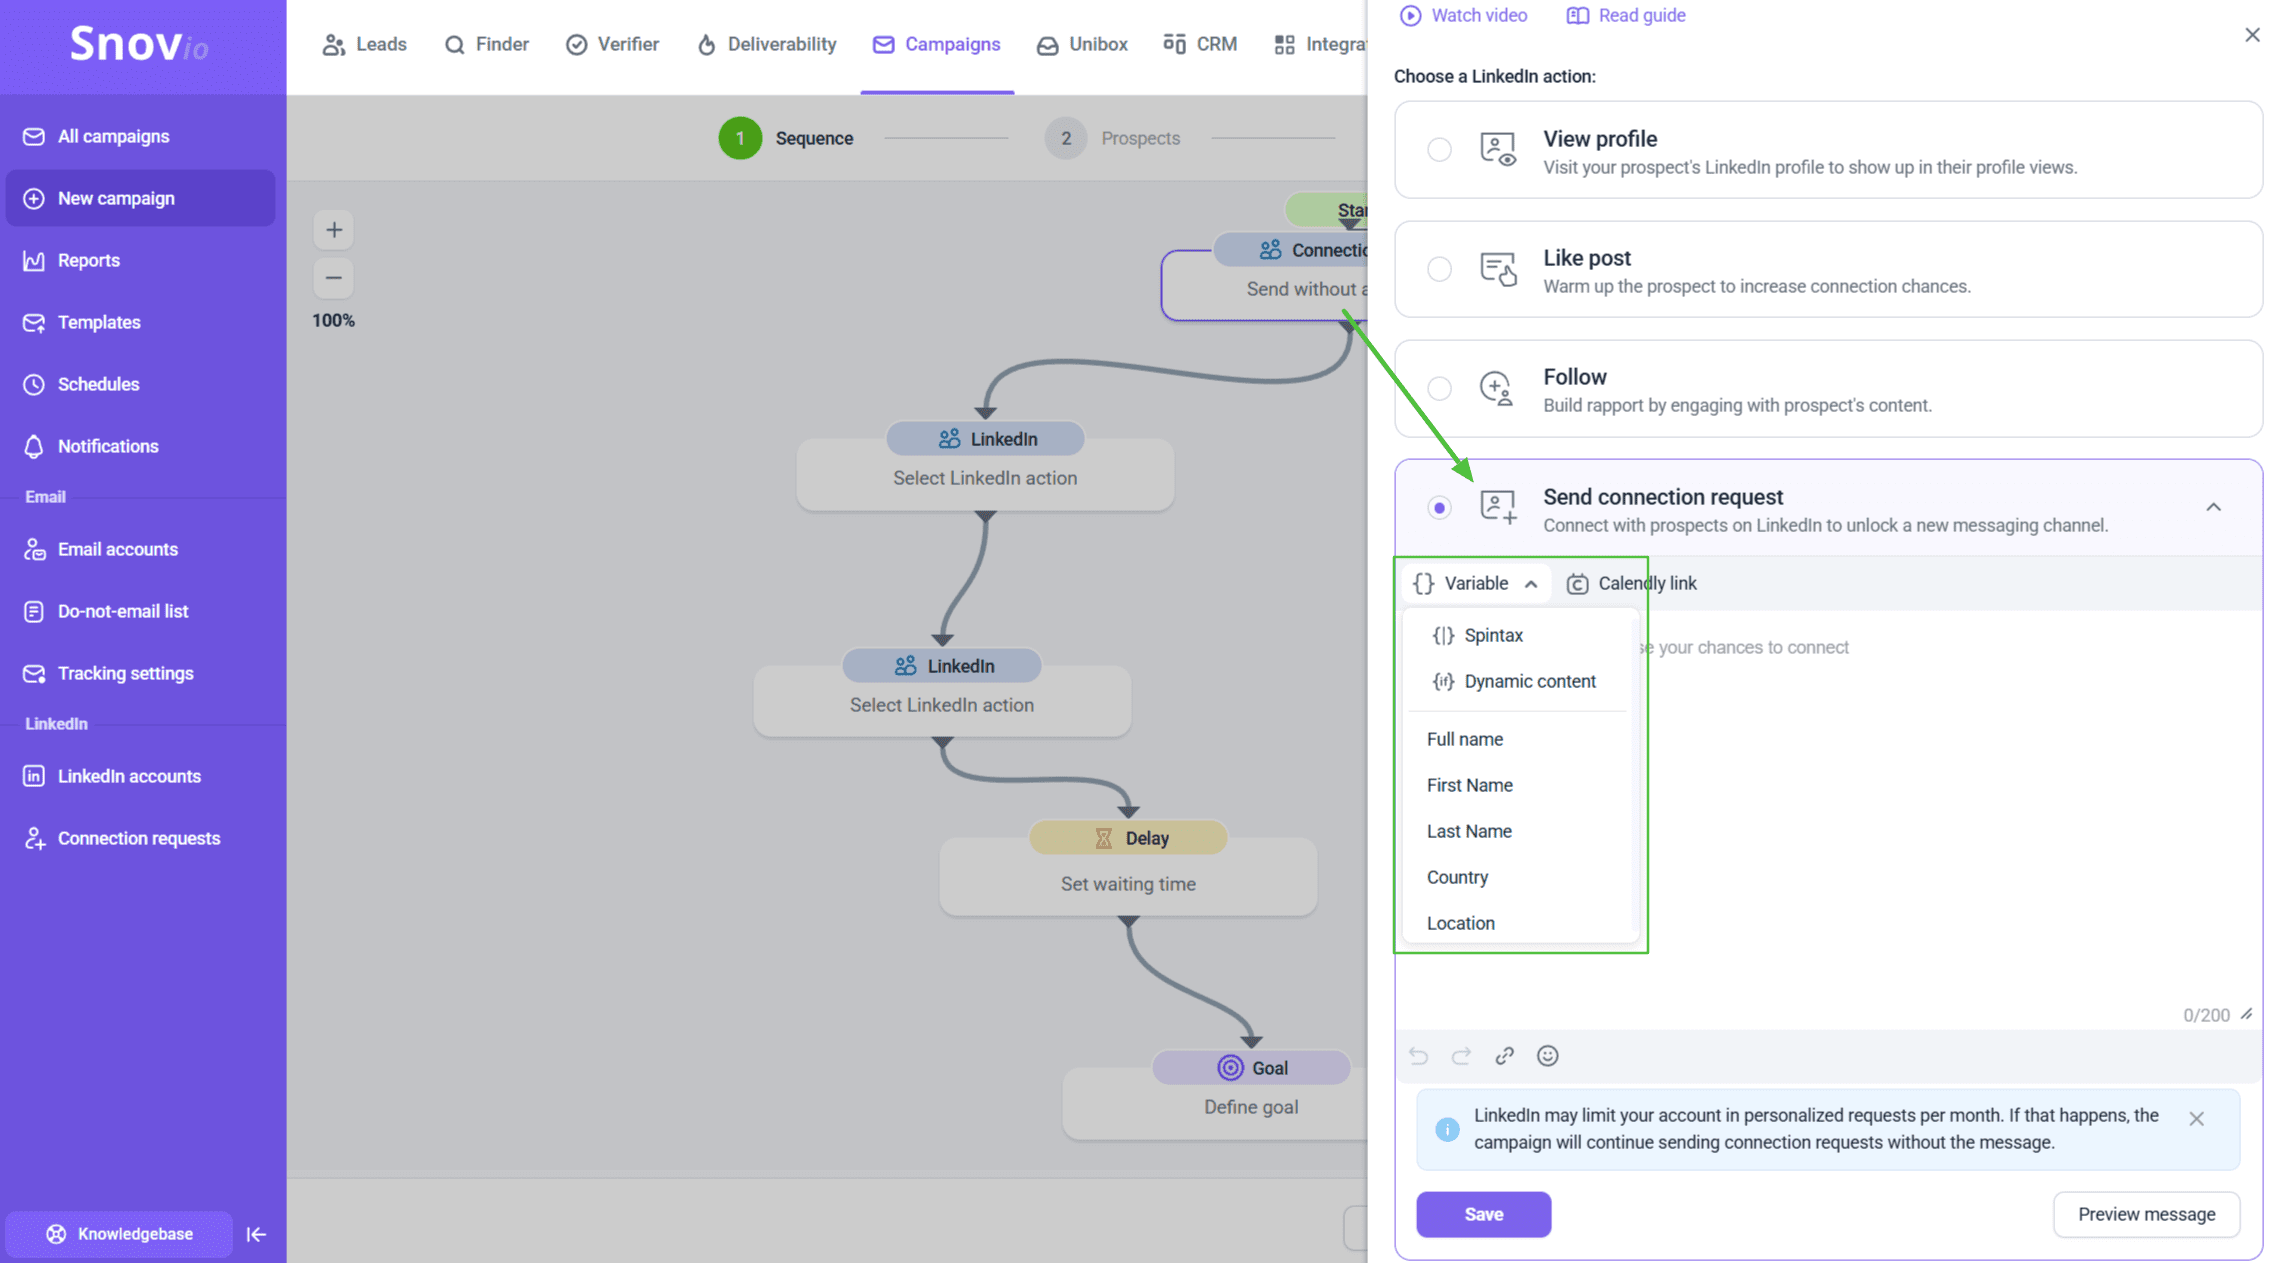
Task: Insert a Calendly link
Action: click(1632, 583)
